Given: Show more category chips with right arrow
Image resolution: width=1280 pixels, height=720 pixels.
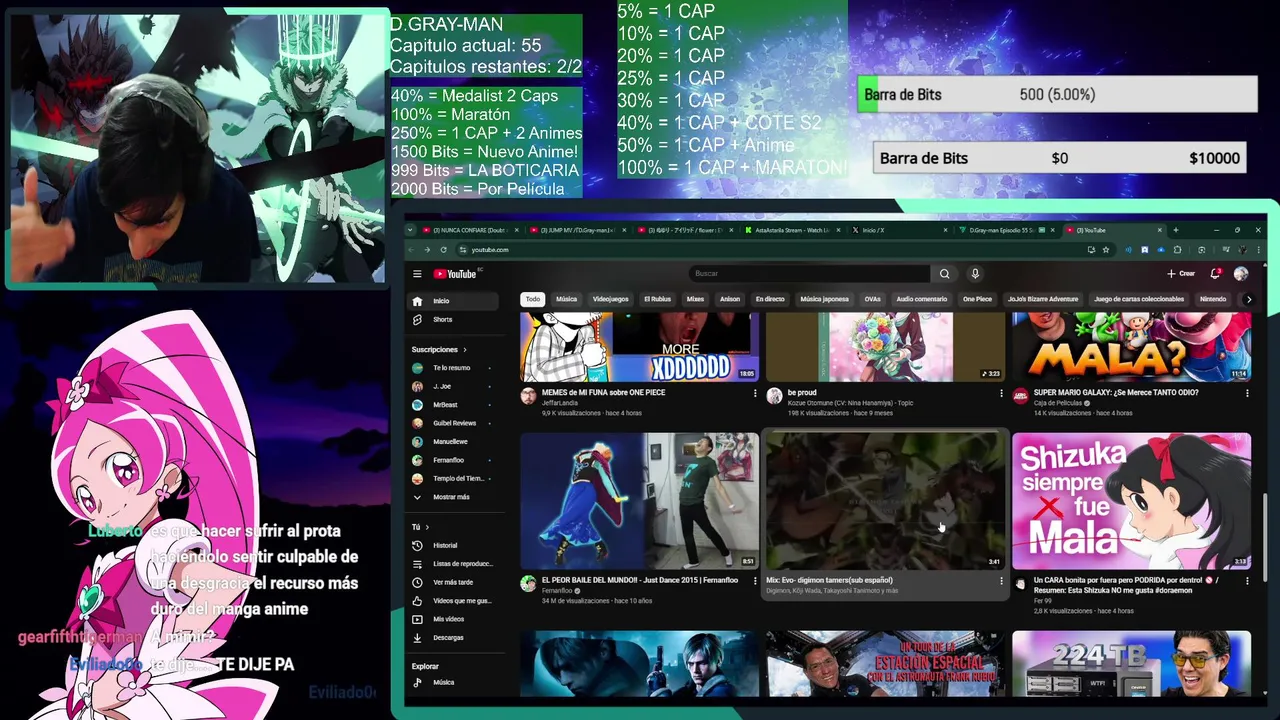Looking at the screenshot, I should click(x=1248, y=299).
